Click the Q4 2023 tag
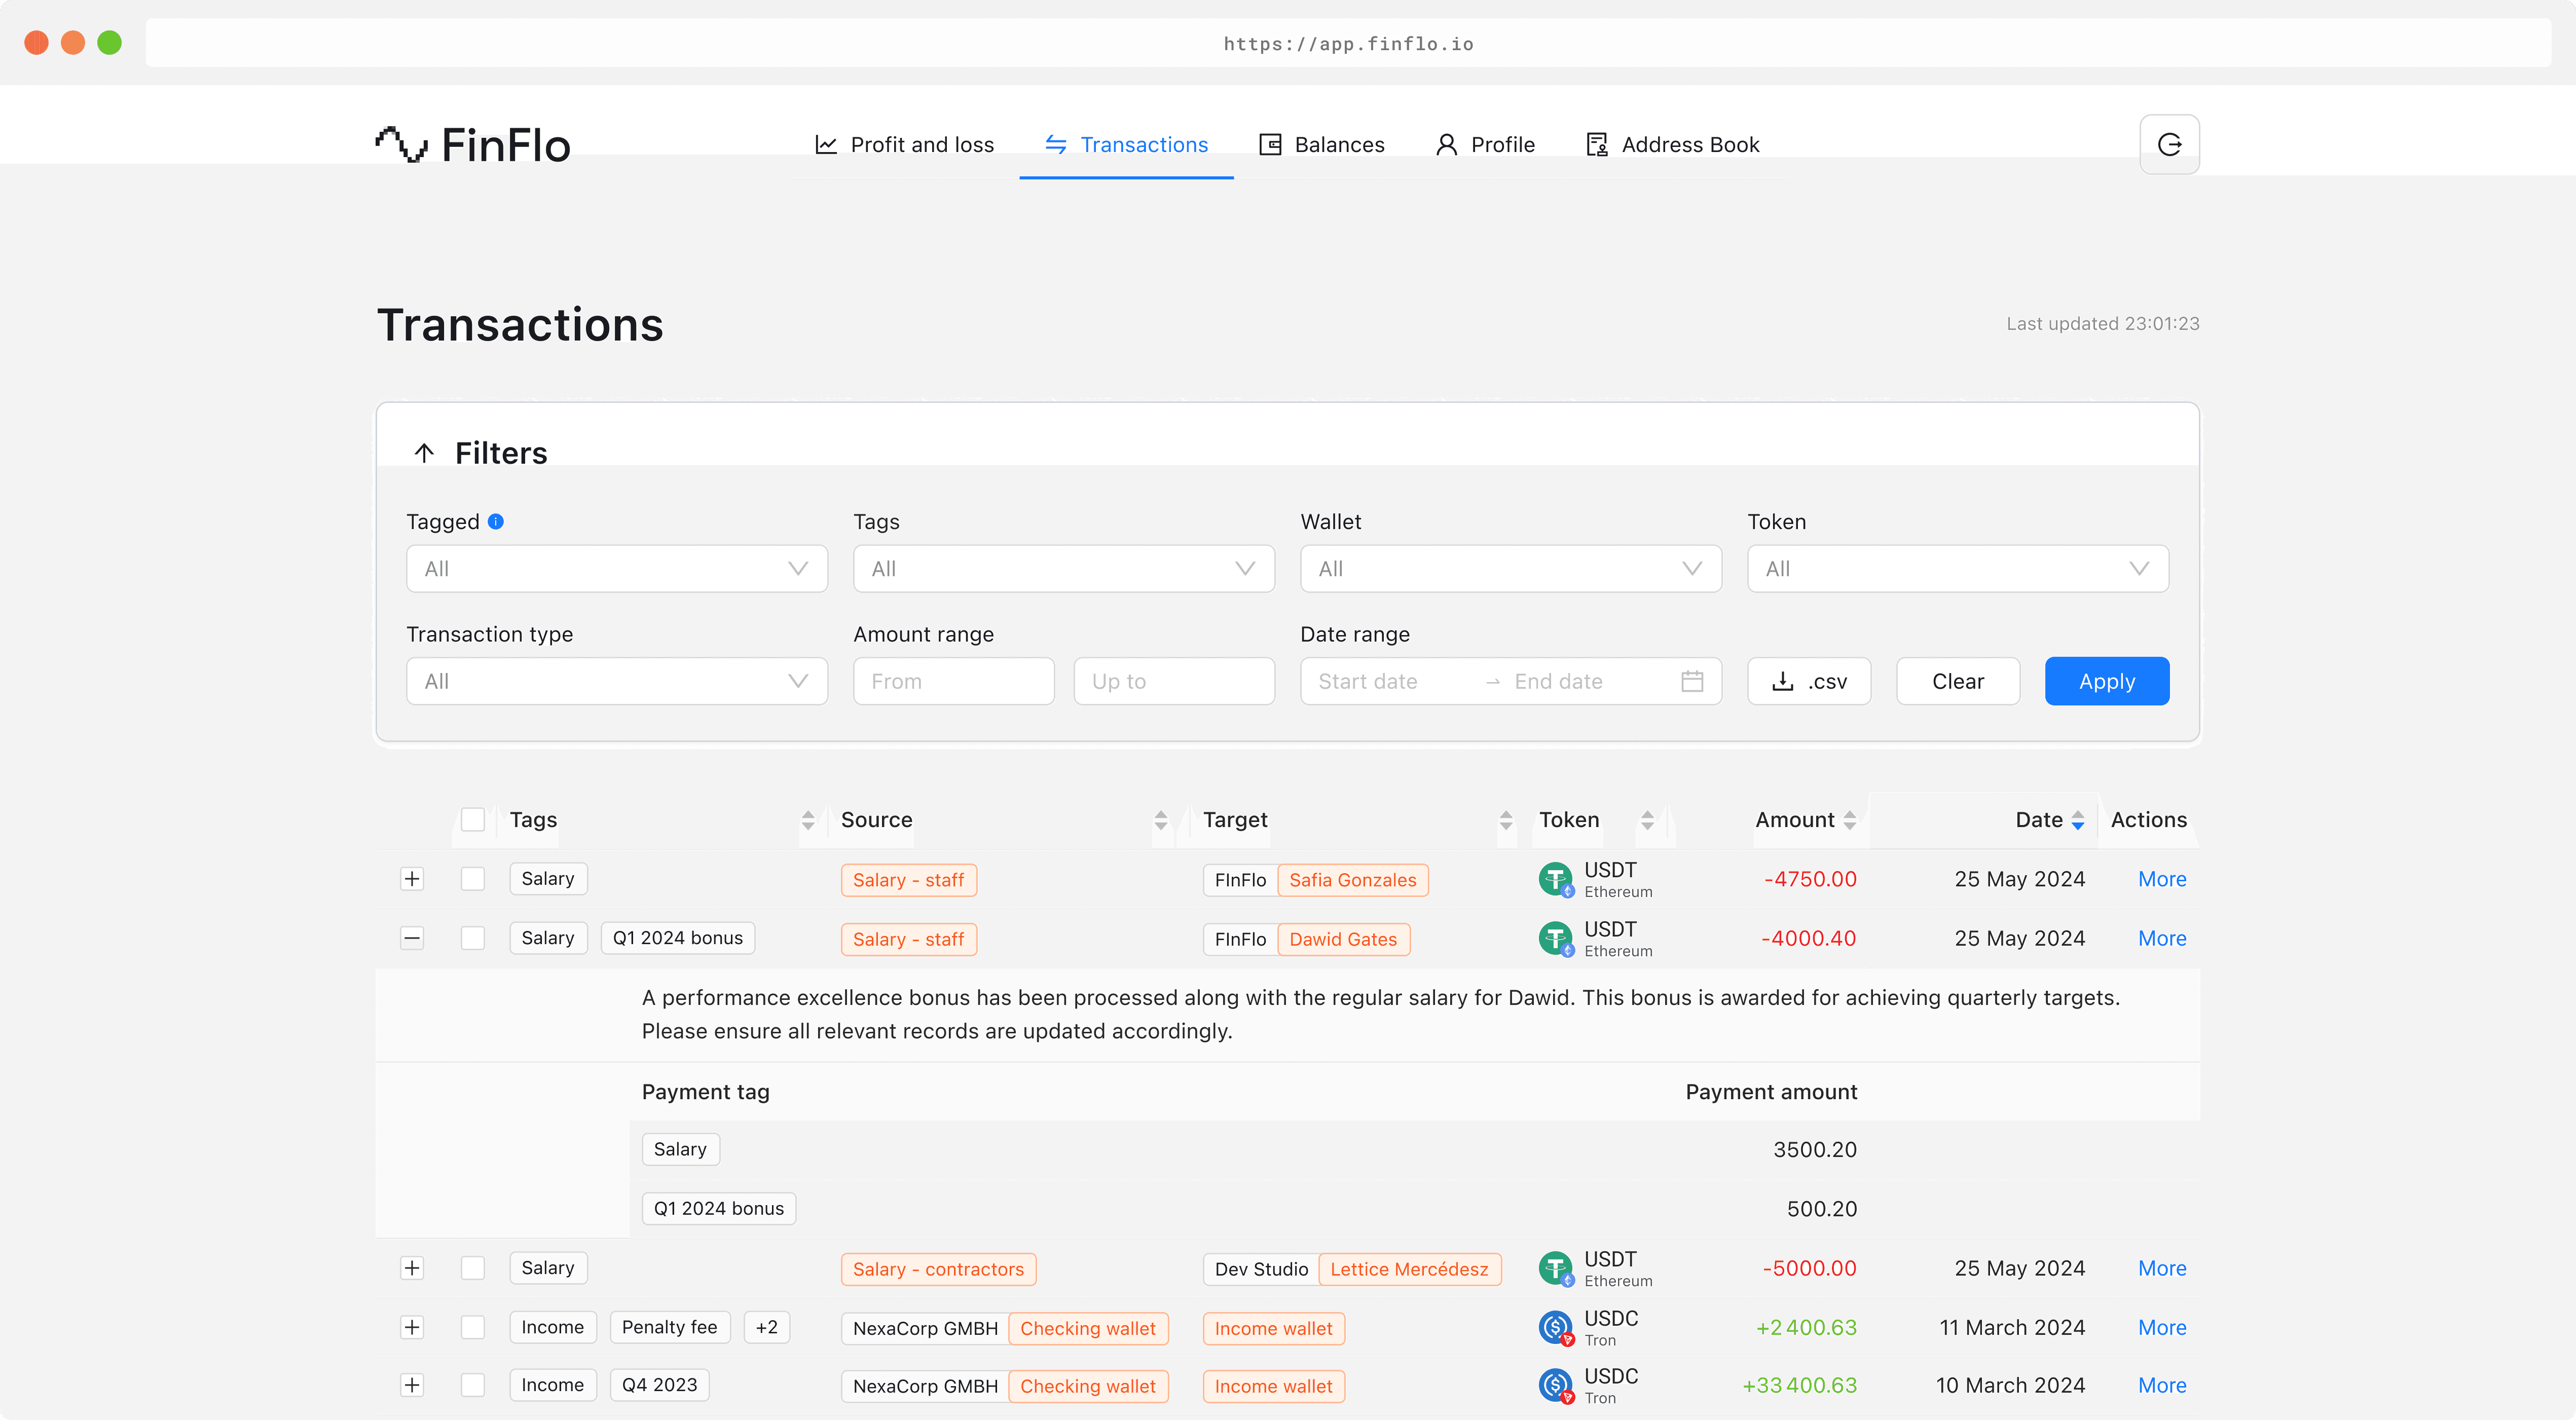The width and height of the screenshot is (2576, 1420). coord(660,1385)
